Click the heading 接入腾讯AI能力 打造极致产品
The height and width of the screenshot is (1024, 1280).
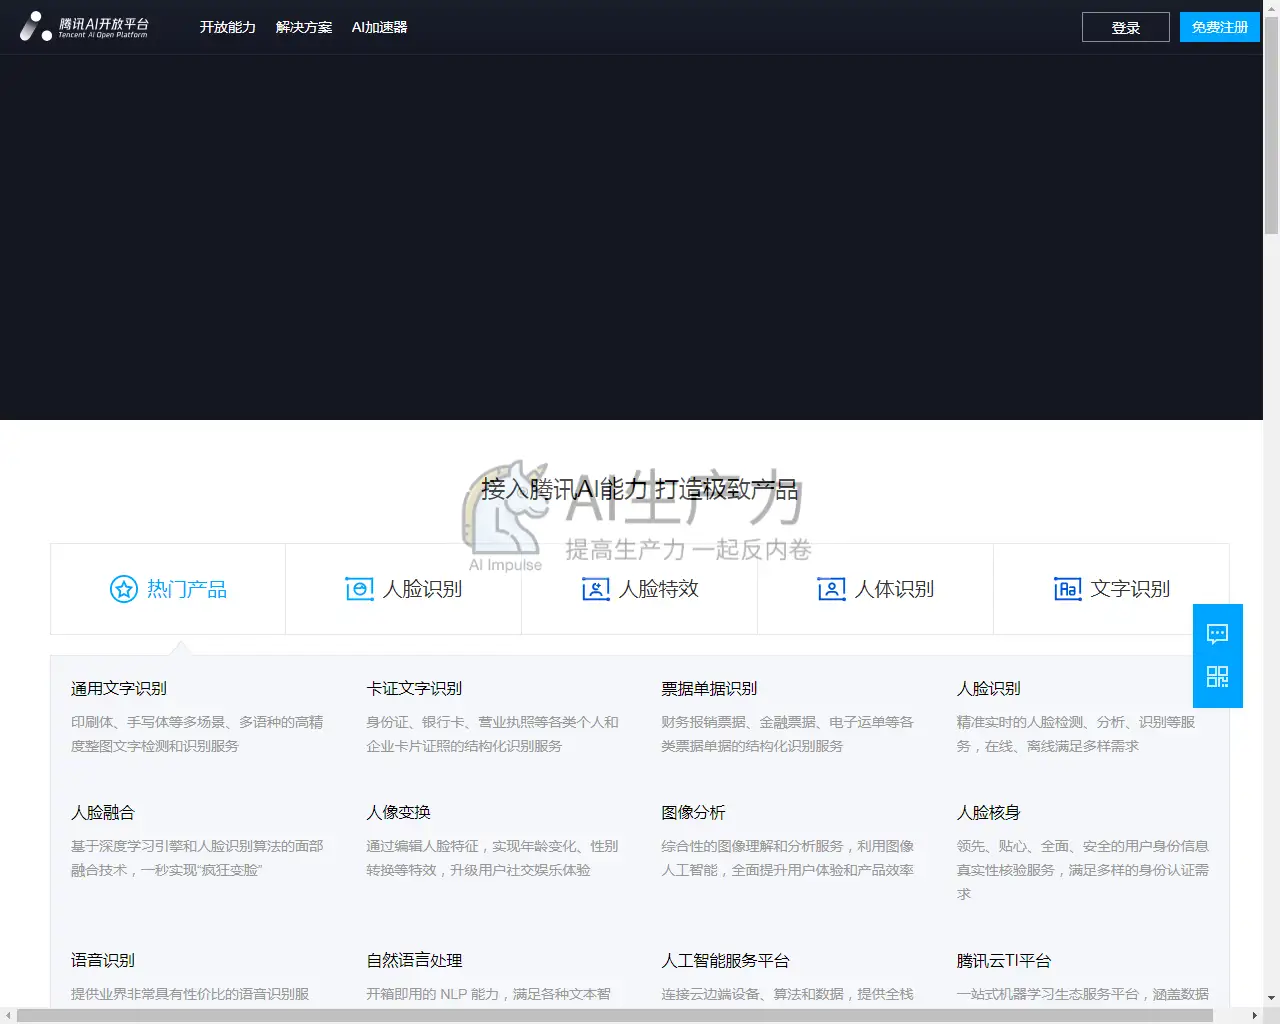(x=640, y=489)
